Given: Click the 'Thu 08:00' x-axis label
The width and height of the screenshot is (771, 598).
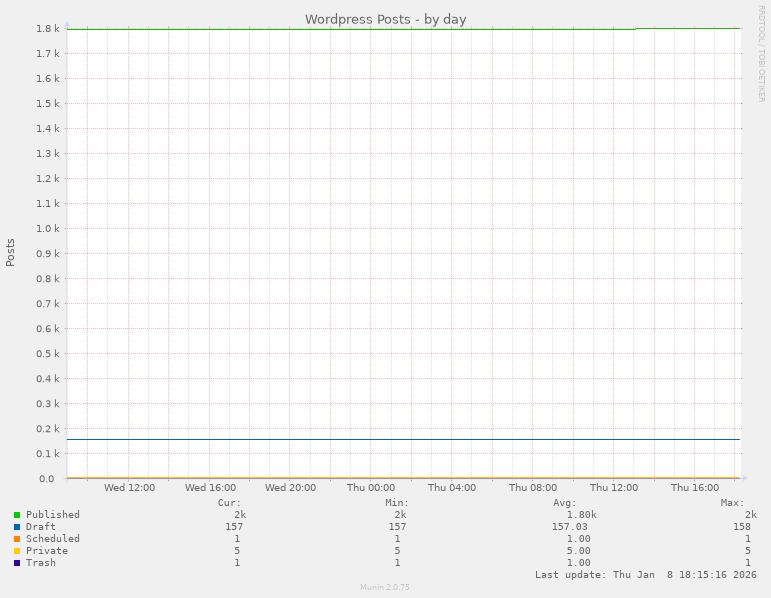Looking at the screenshot, I should (533, 487).
